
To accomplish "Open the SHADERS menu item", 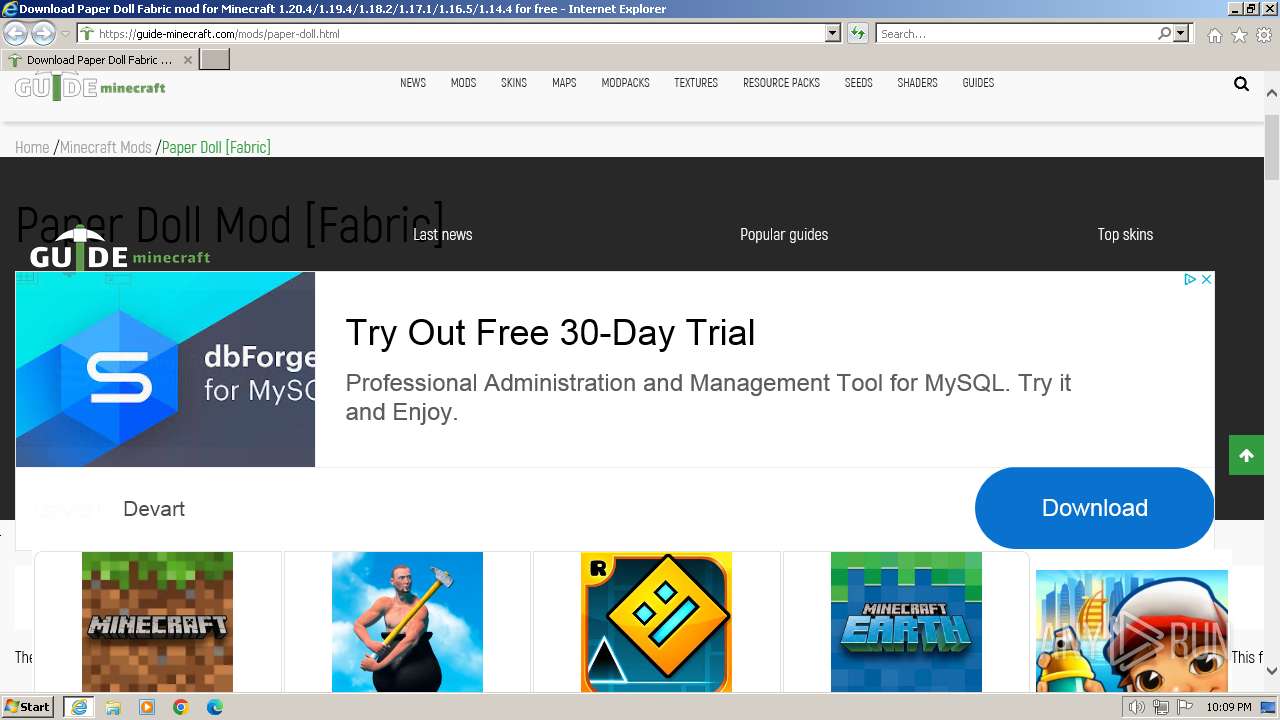I will click(917, 83).
